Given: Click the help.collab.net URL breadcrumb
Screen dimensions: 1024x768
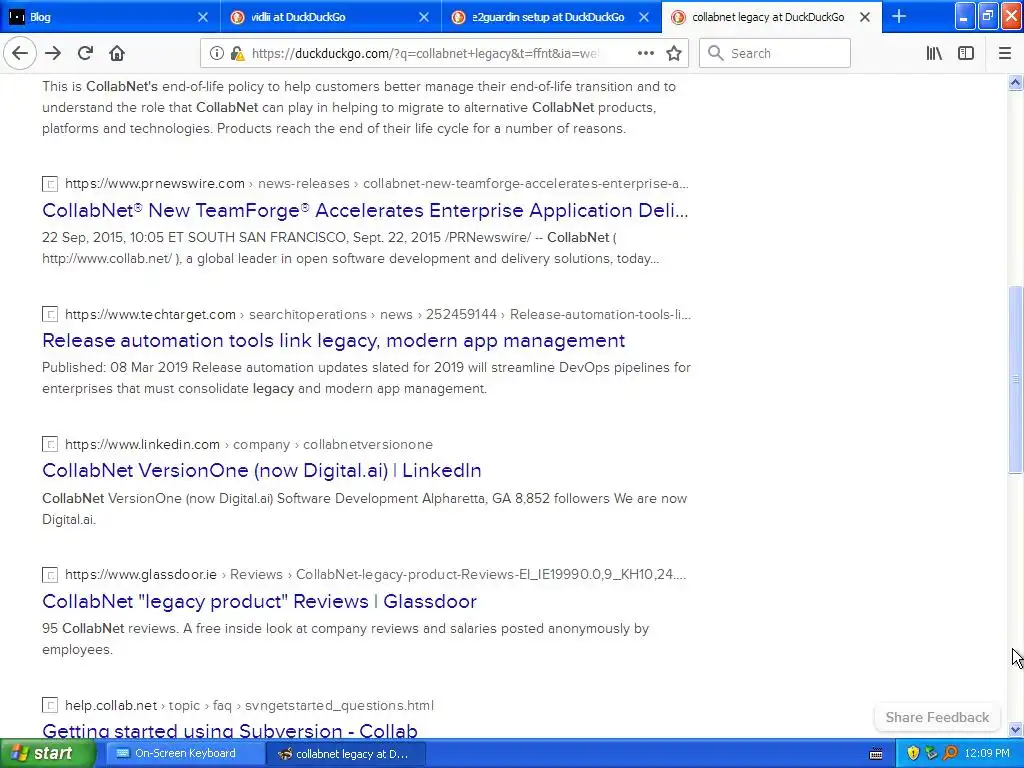Looking at the screenshot, I should [111, 705].
